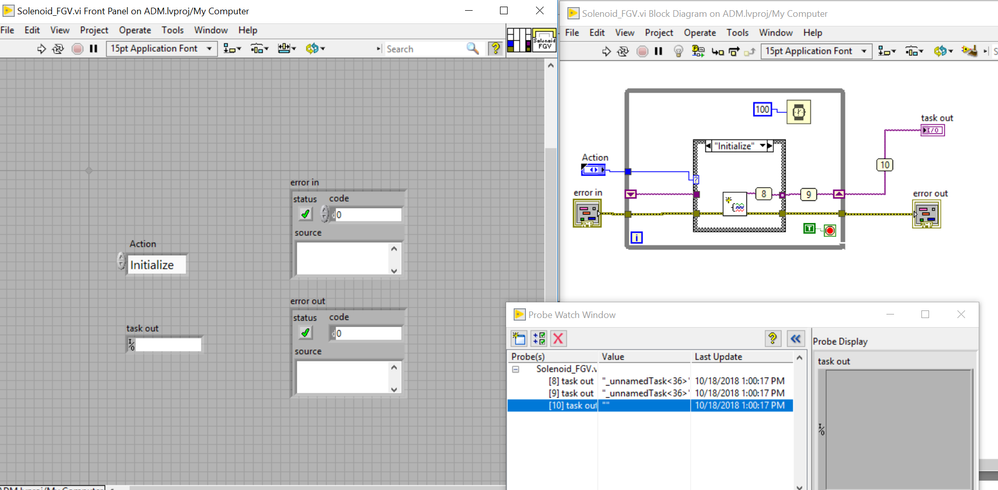Open Project menu in Block Diagram window
This screenshot has height=490, width=998.
coord(659,32)
